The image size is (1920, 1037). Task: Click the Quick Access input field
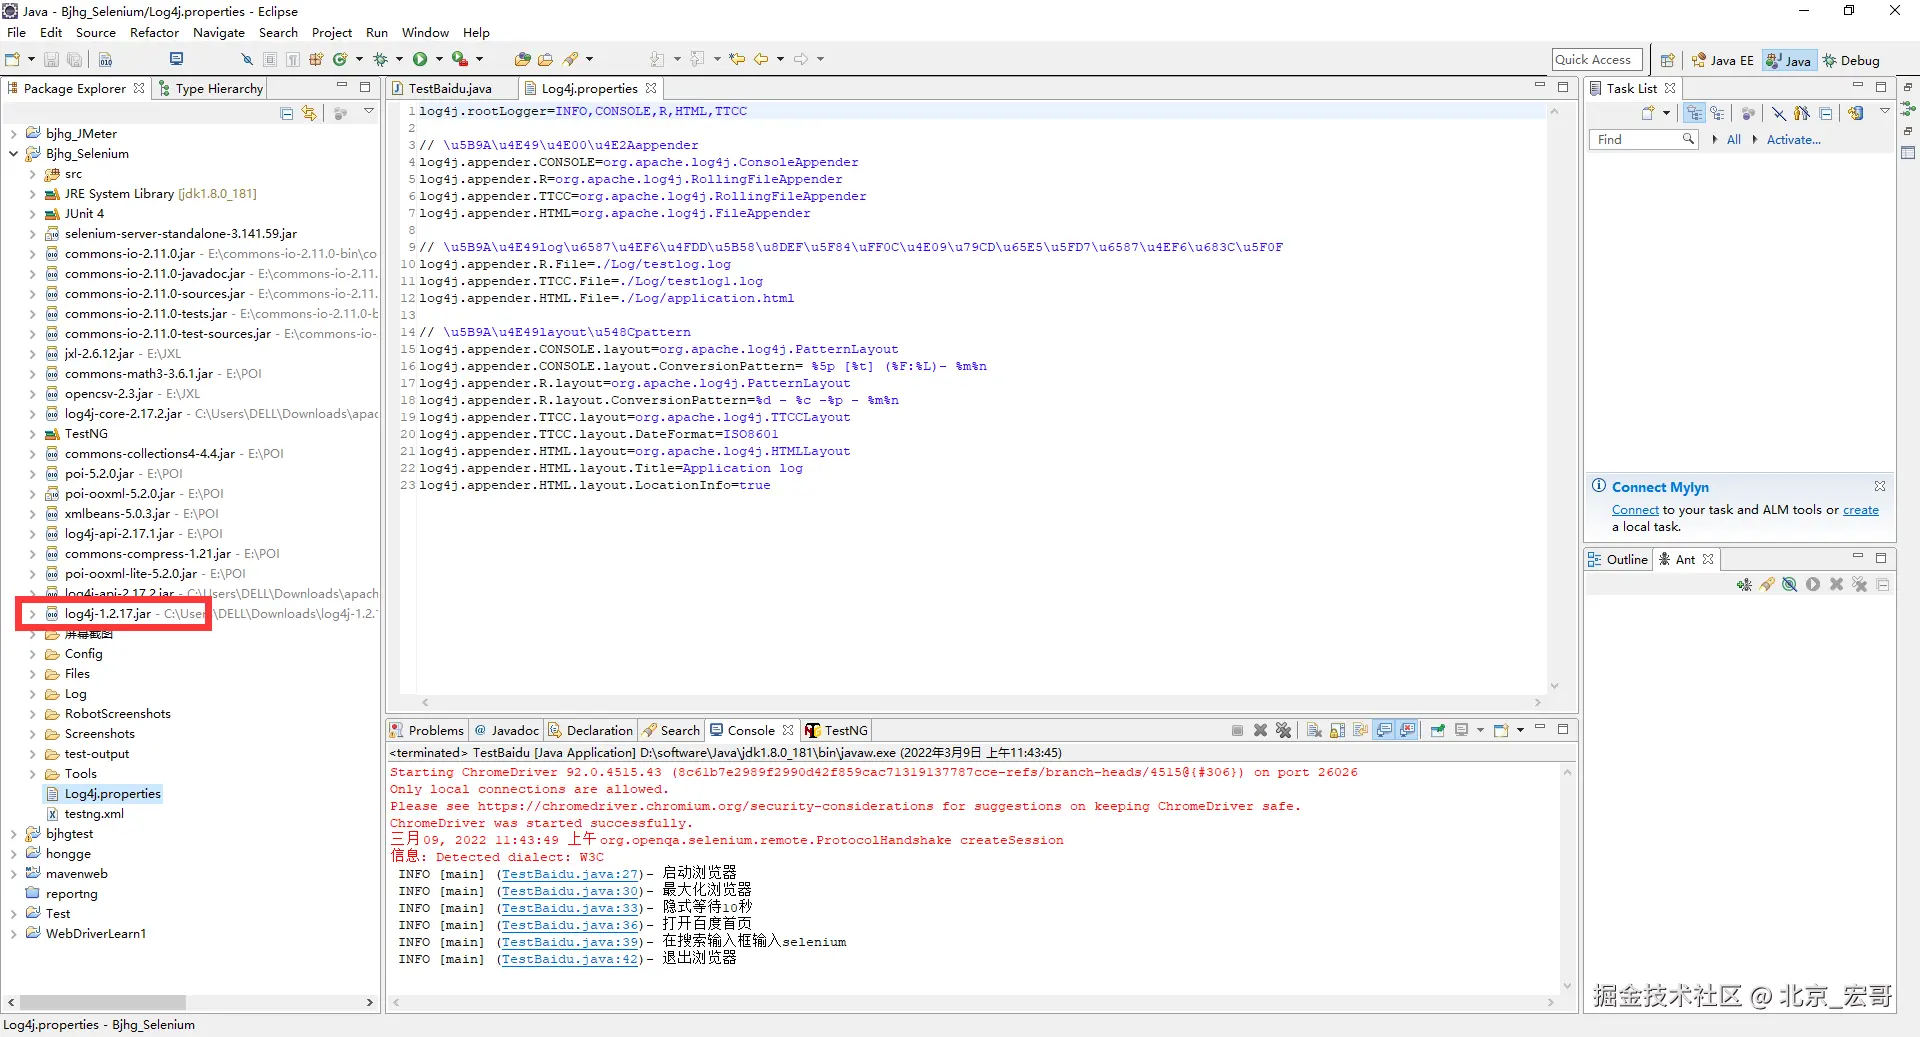click(x=1597, y=60)
